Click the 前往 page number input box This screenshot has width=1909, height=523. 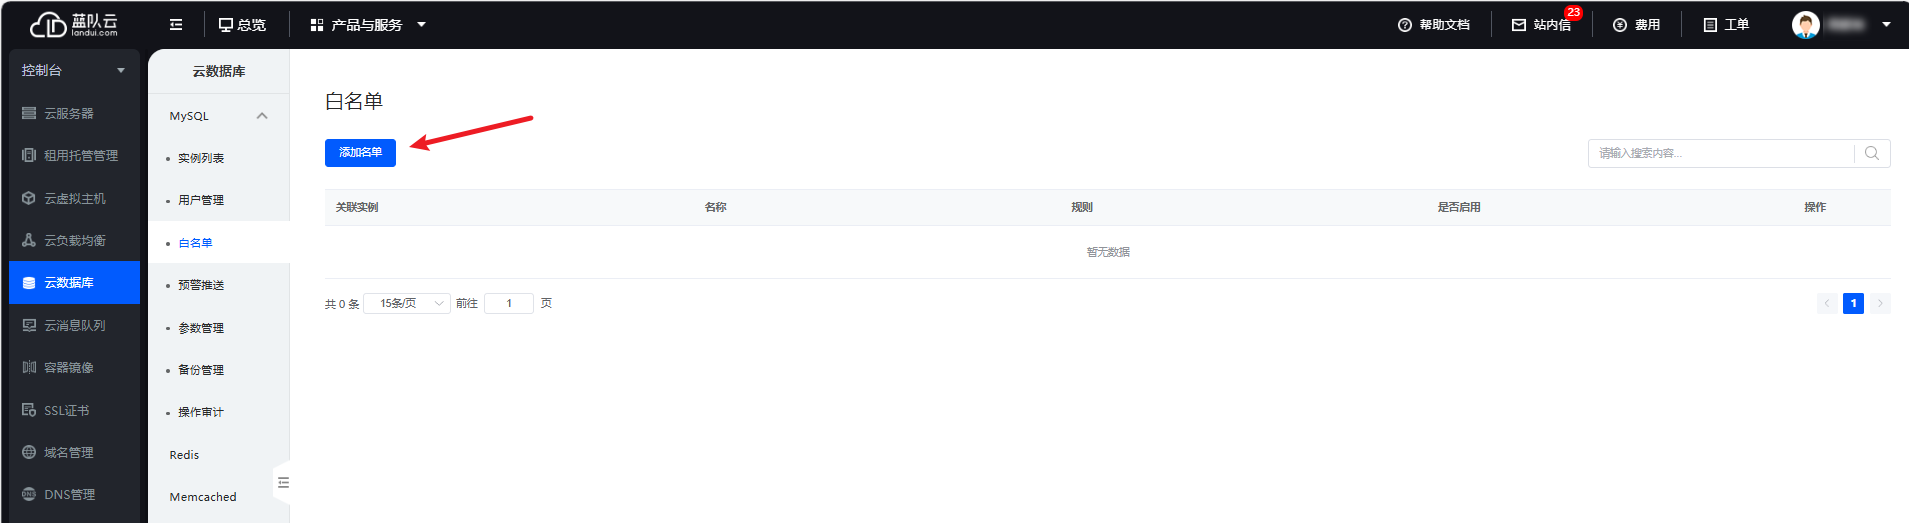click(x=509, y=303)
